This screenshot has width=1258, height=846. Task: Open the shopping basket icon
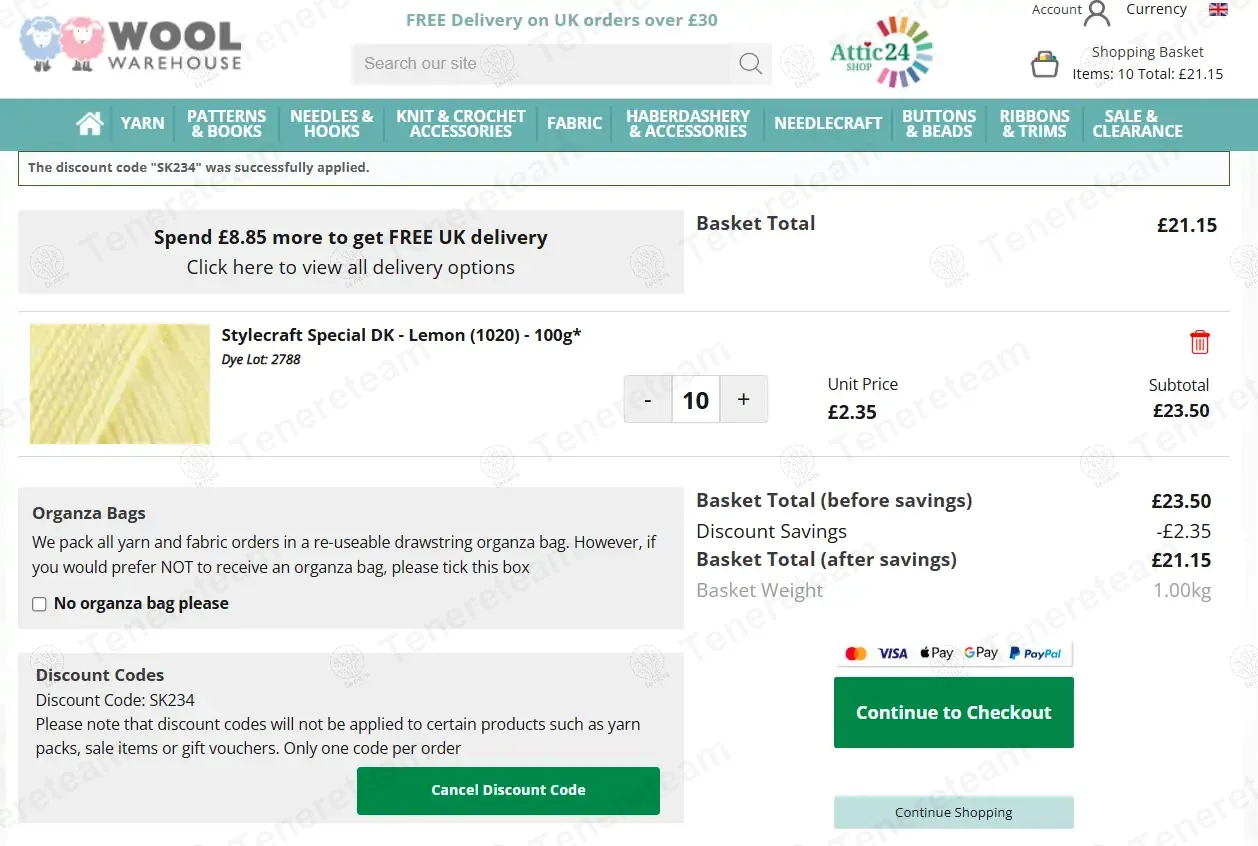coord(1045,65)
